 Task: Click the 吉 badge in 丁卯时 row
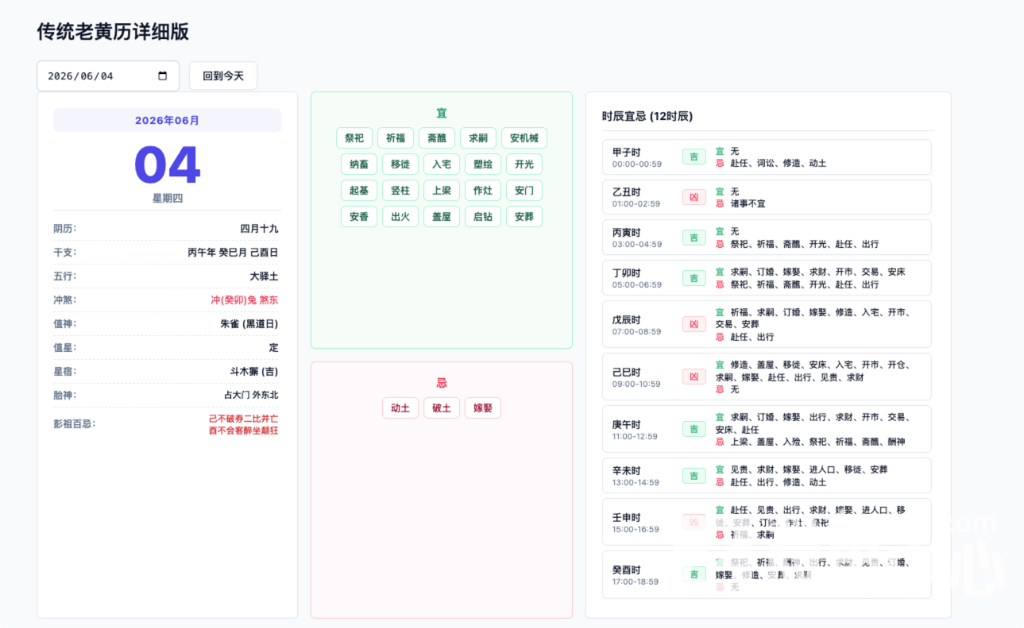pyautogui.click(x=694, y=278)
